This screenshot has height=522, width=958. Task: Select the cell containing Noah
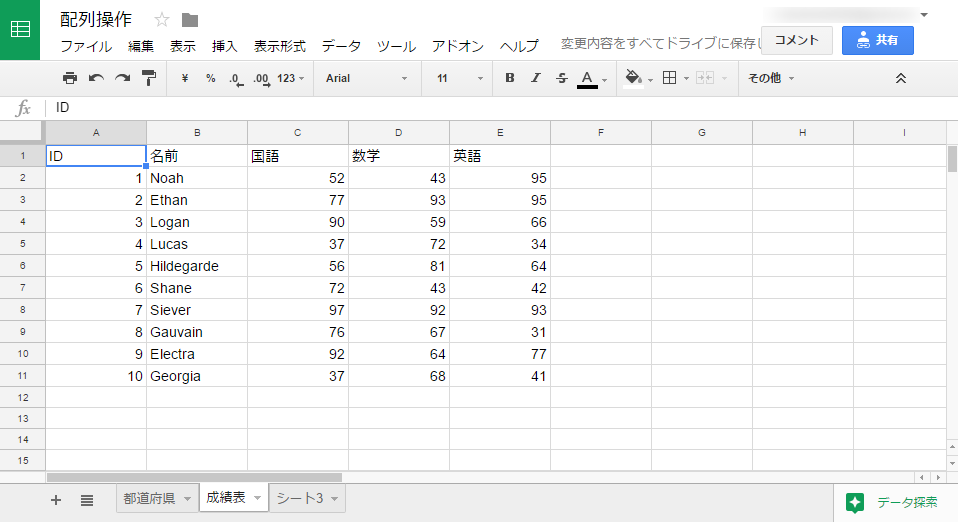point(197,178)
